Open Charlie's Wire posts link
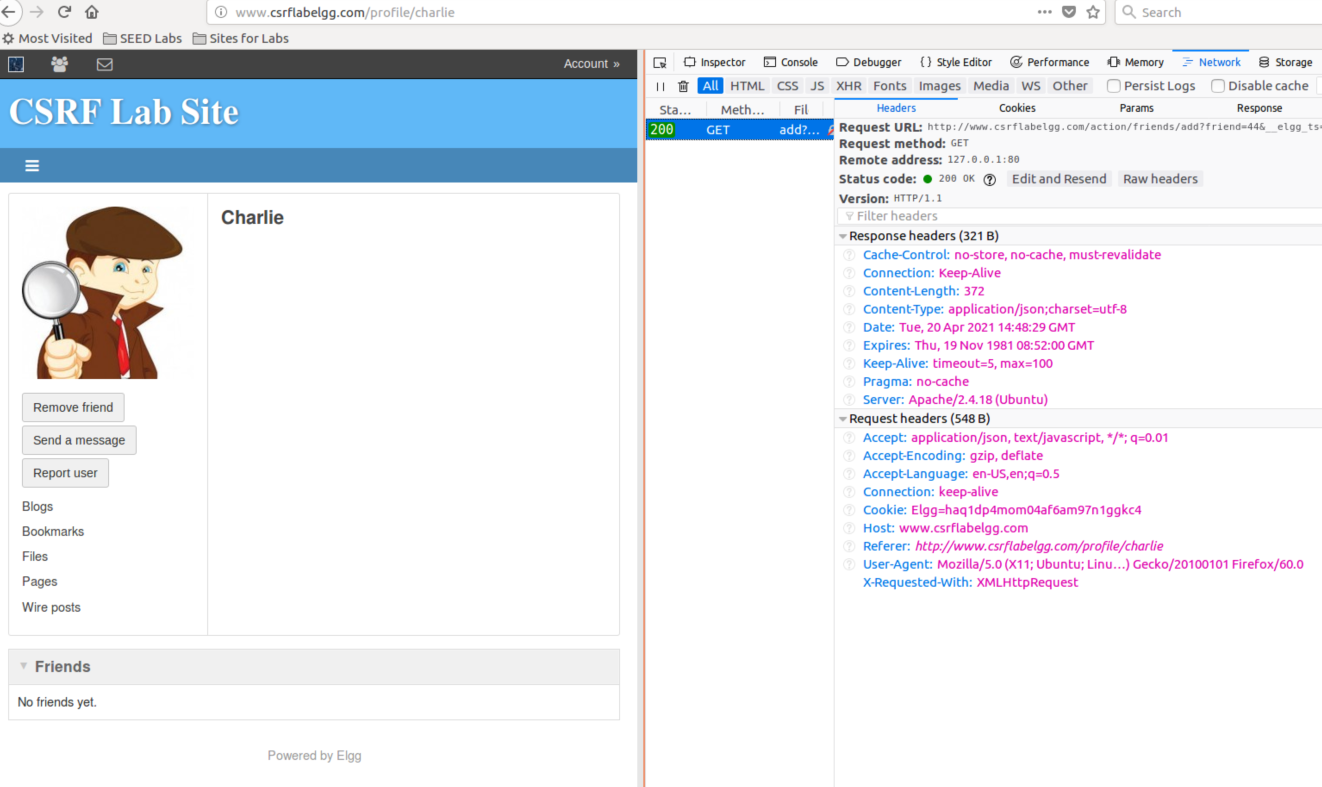The height and width of the screenshot is (787, 1322). [51, 608]
